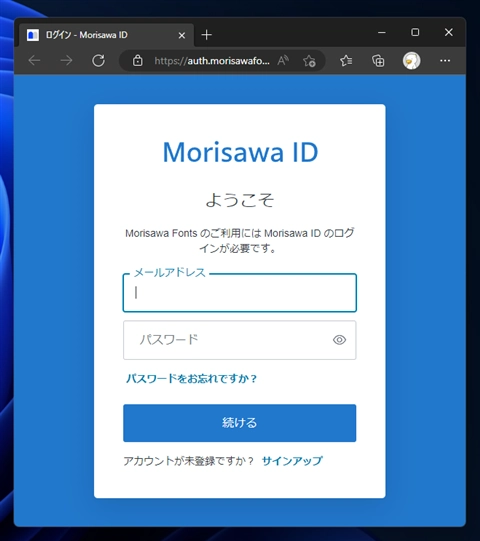Click the browser forward arrow
The image size is (480, 541).
(66, 60)
